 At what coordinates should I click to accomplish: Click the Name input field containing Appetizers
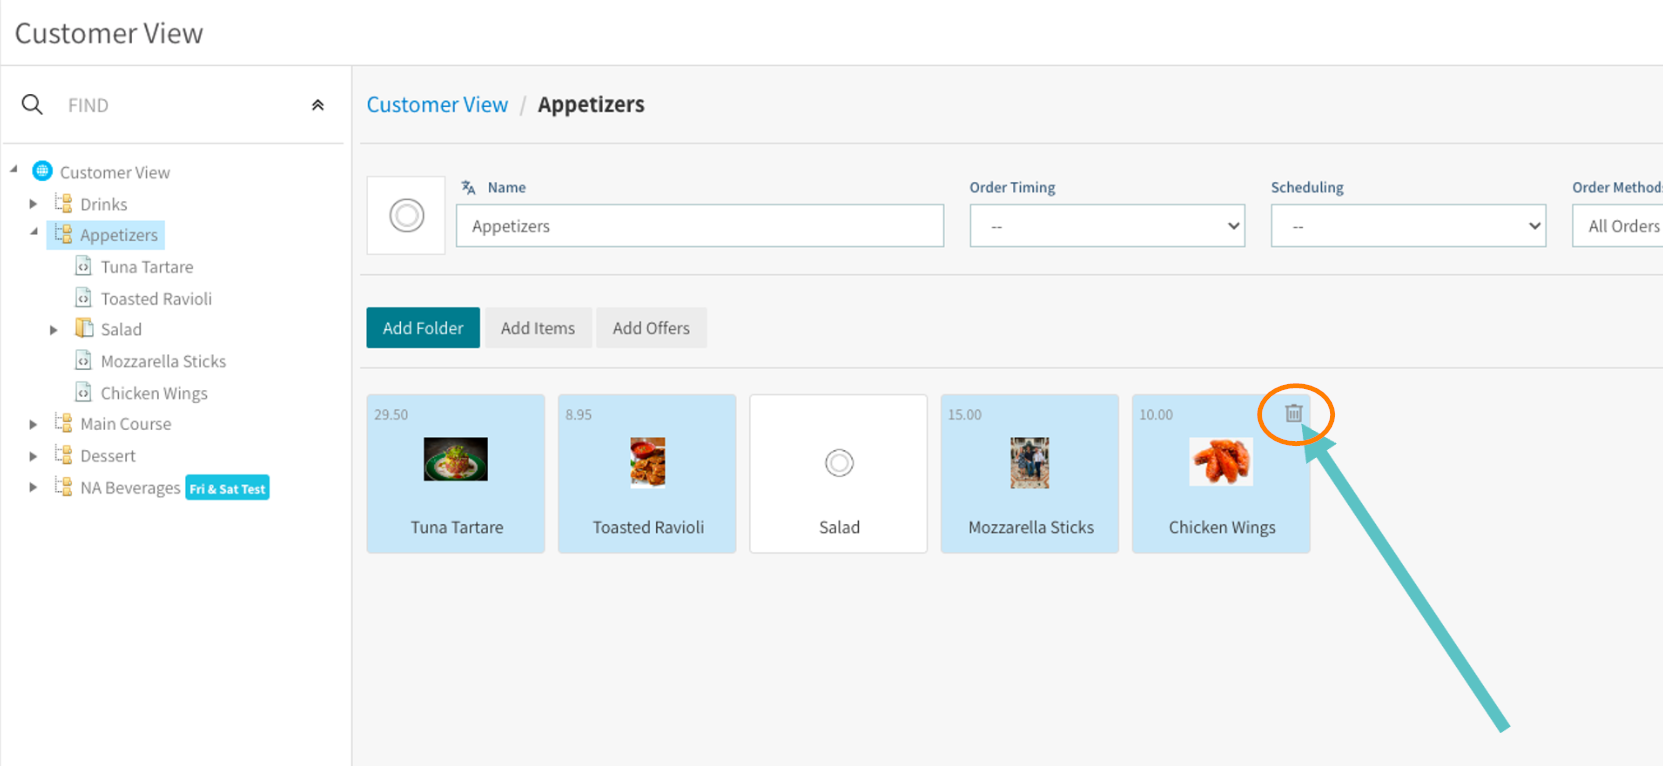(699, 226)
